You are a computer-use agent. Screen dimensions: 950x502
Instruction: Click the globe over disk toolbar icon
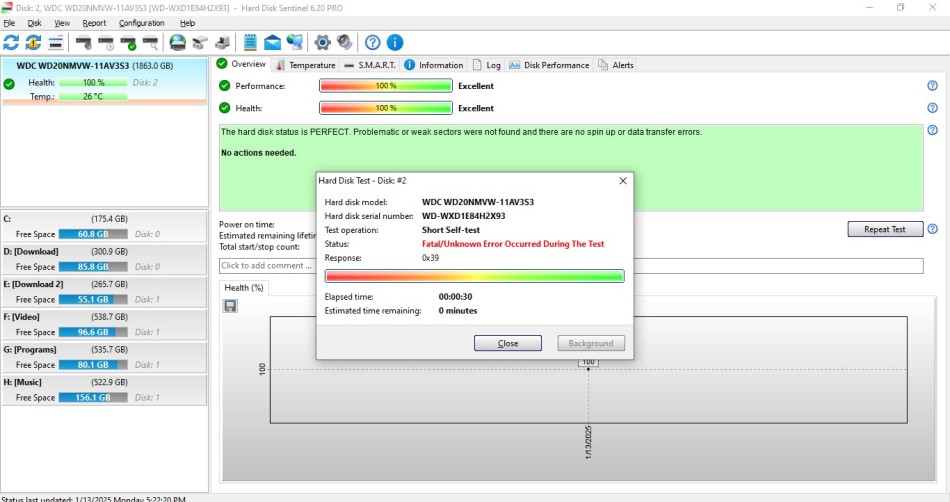click(178, 42)
